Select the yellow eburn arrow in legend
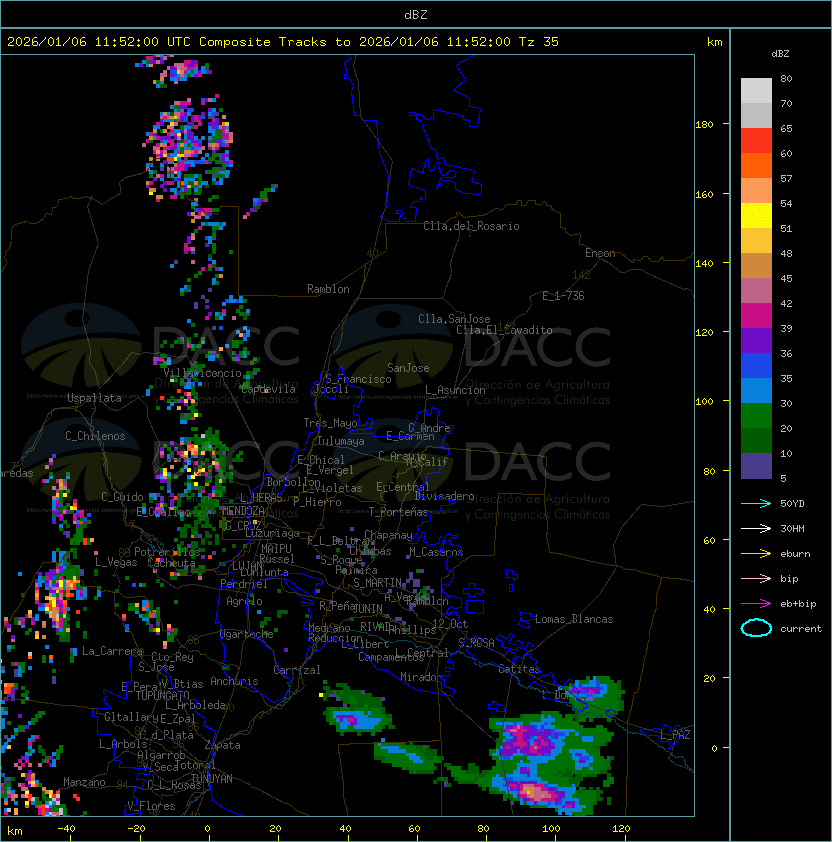The image size is (832, 842). pyautogui.click(x=756, y=554)
